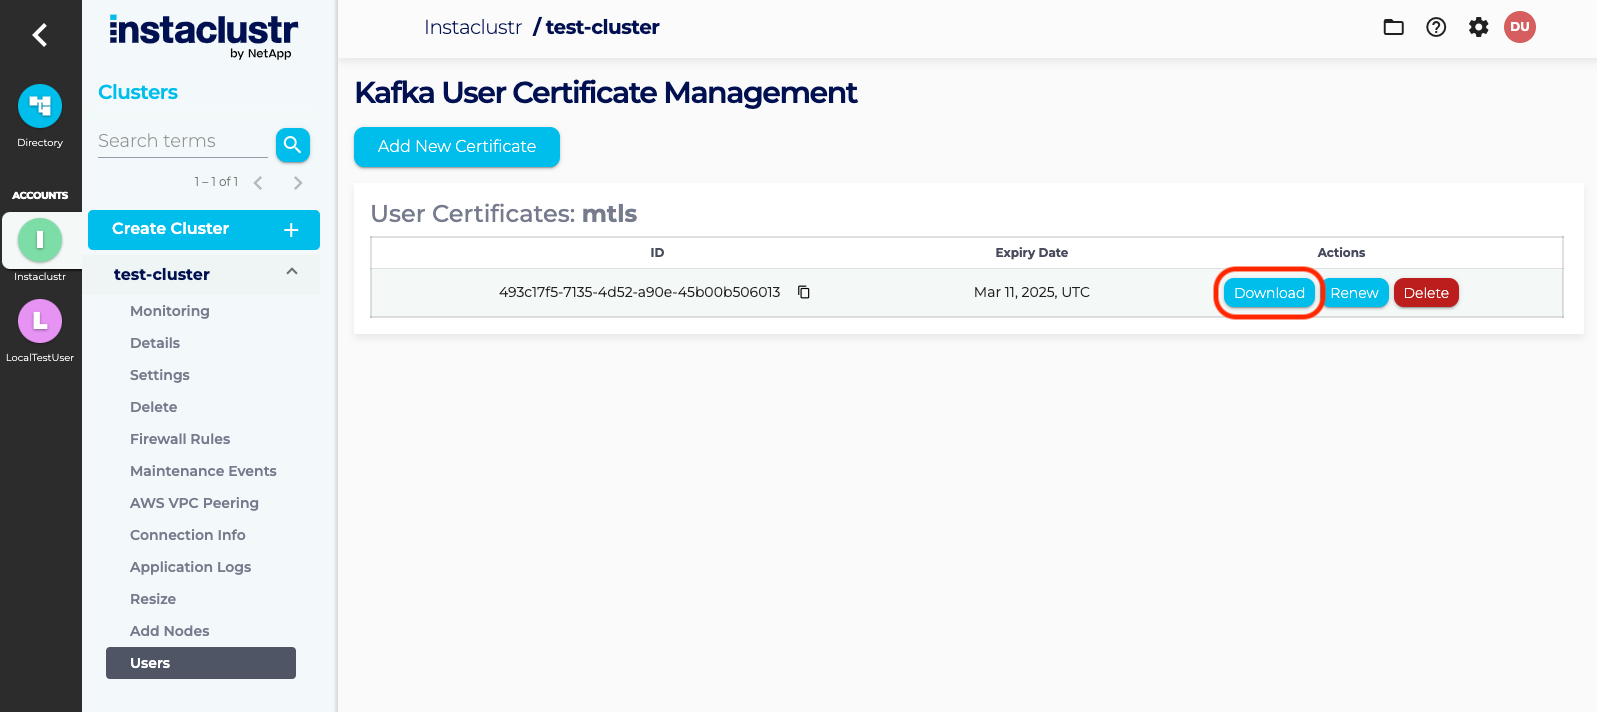This screenshot has width=1597, height=712.
Task: Click the cluster search magnifier button
Action: point(292,145)
